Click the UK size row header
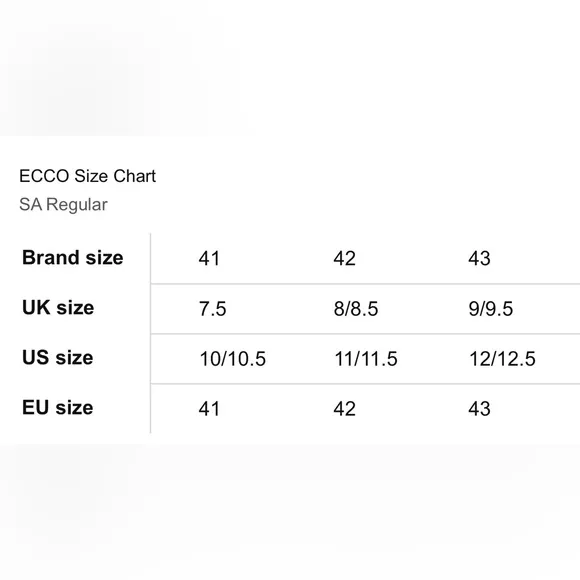 (58, 307)
